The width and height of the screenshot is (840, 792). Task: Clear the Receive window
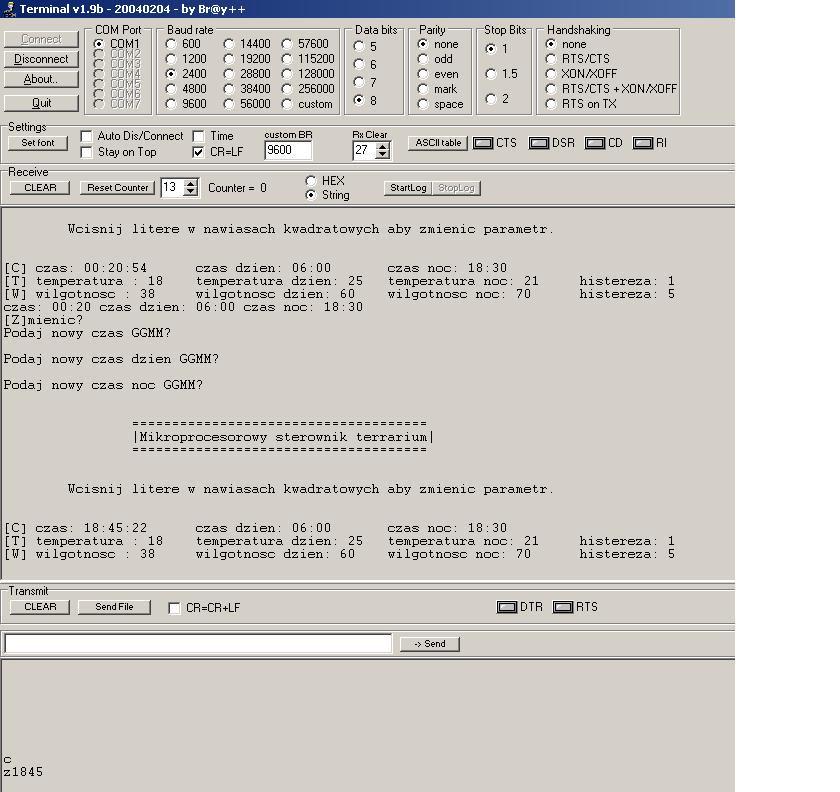[x=40, y=188]
